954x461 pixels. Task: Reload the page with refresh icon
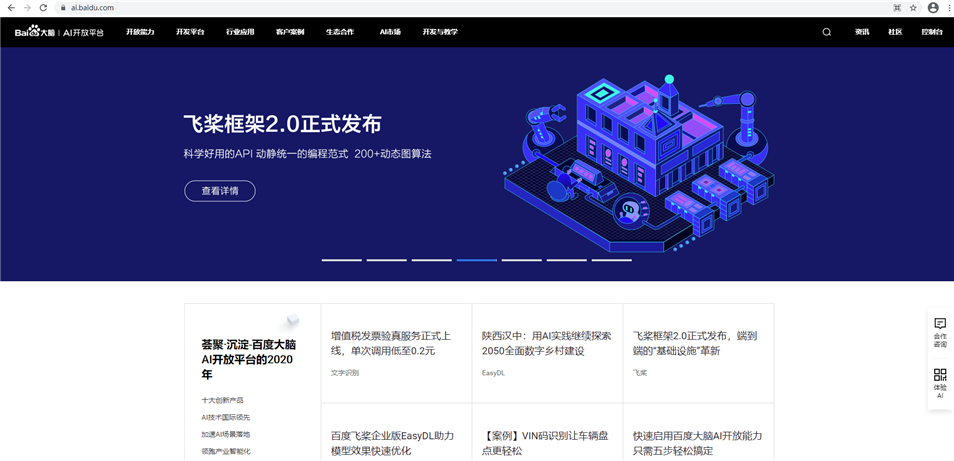click(43, 8)
